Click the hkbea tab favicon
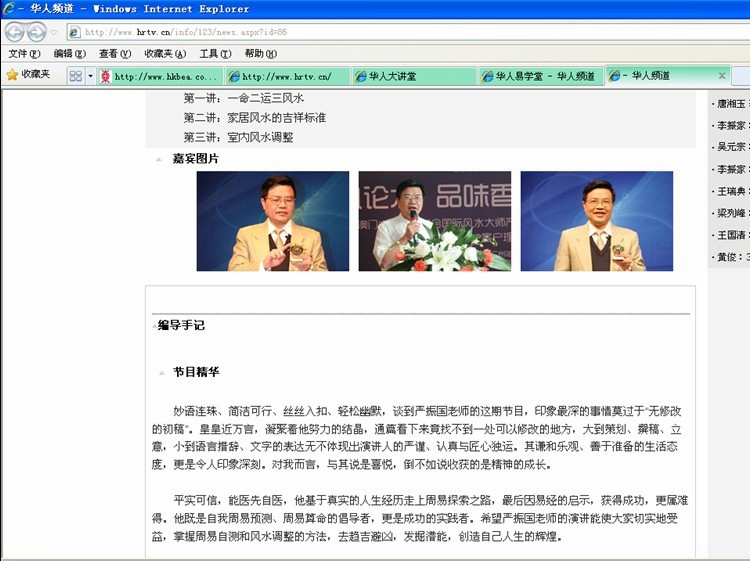 106,76
